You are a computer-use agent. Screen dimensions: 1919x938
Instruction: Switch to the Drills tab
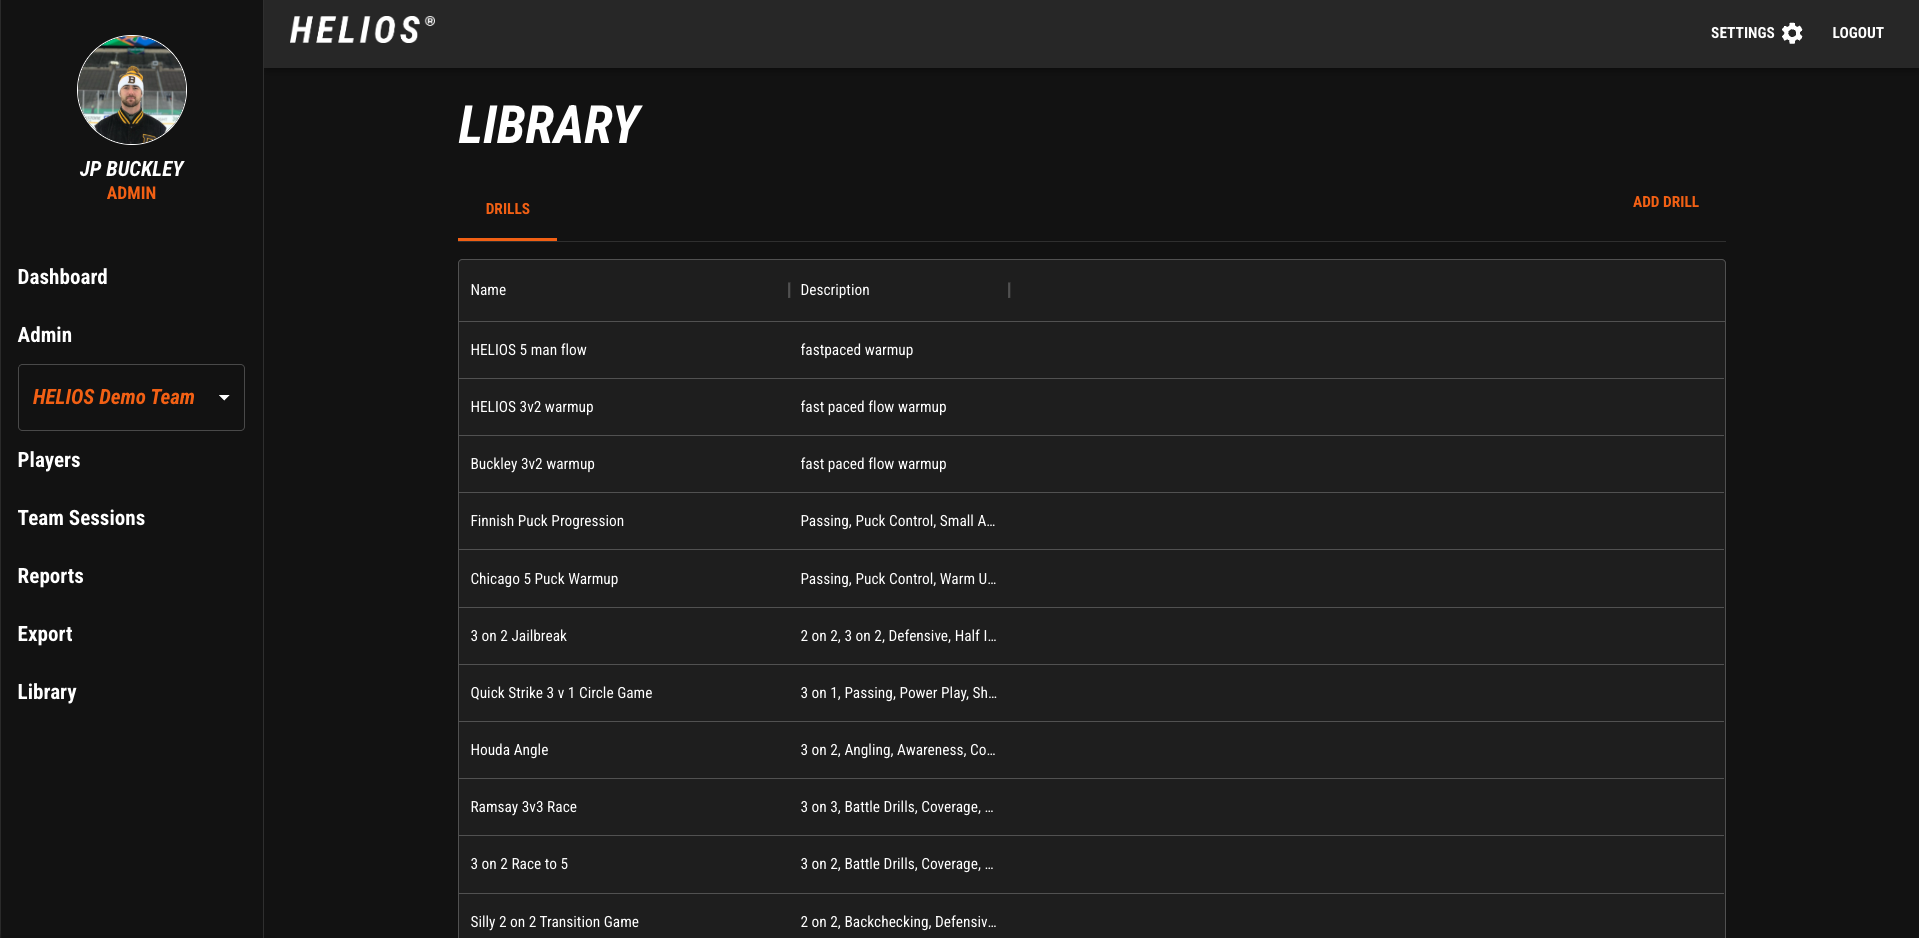coord(507,209)
